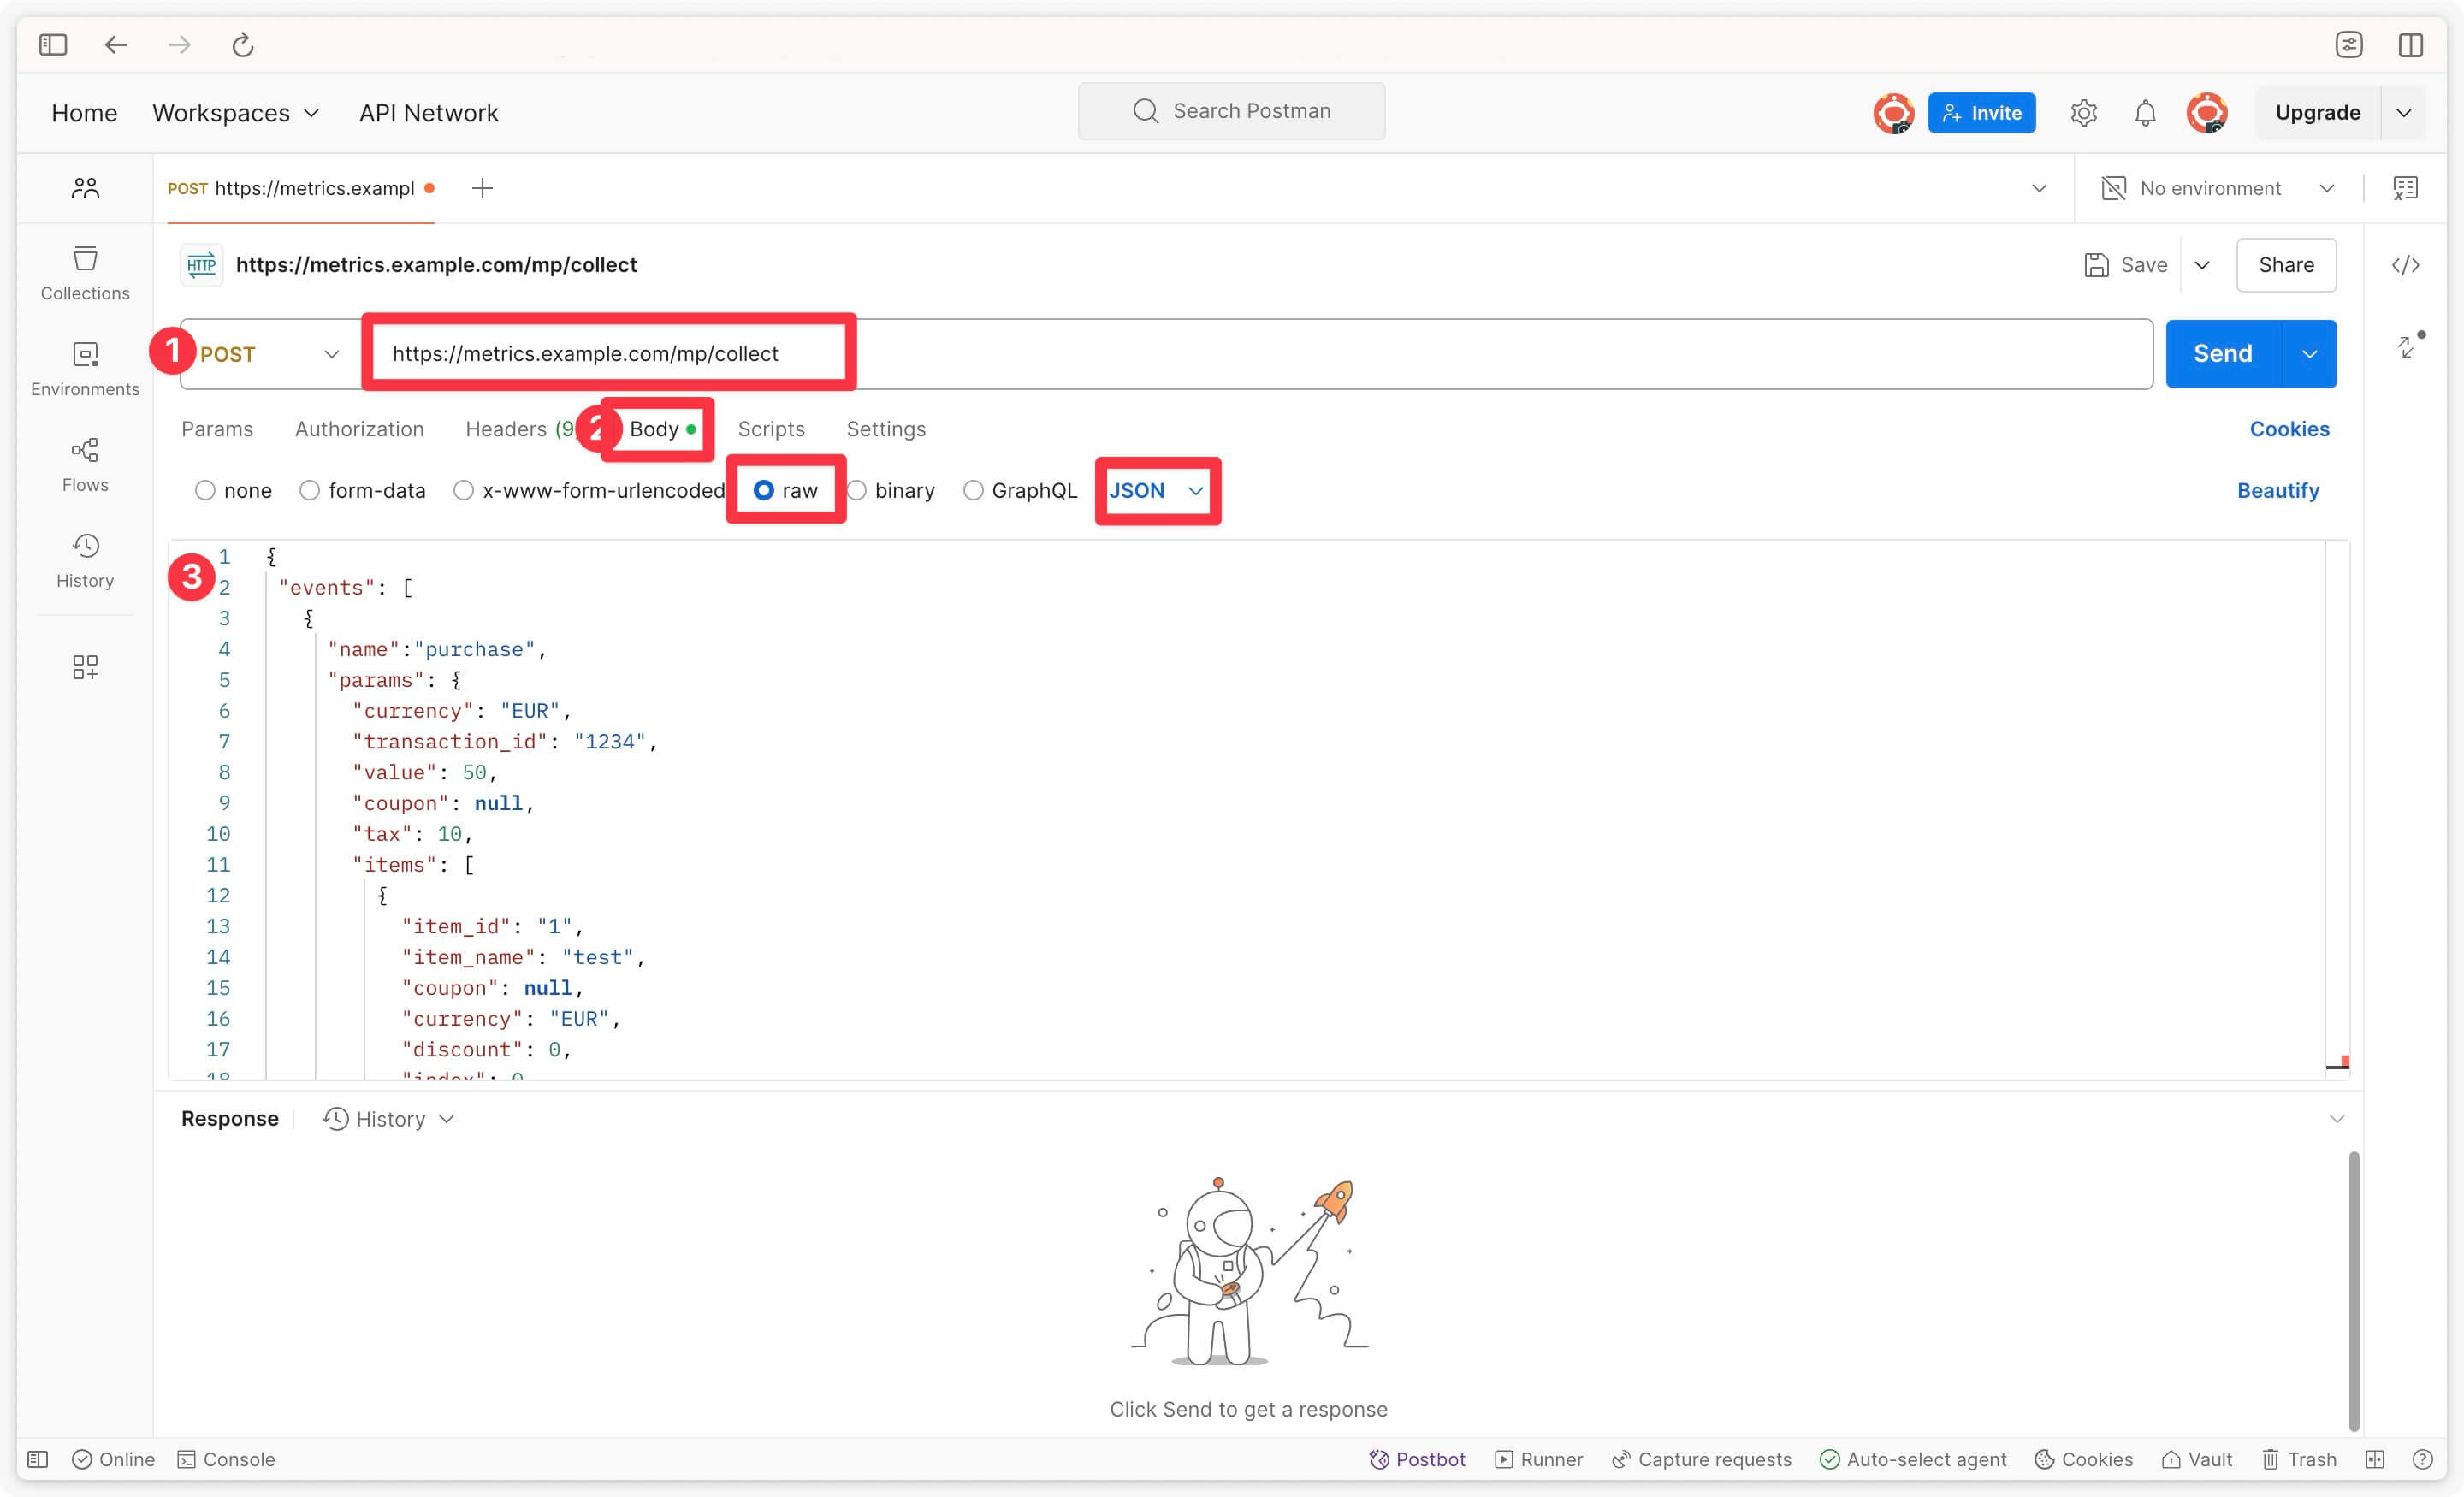Image resolution: width=2464 pixels, height=1497 pixels.
Task: Open the response History dropdown
Action: (x=388, y=1119)
